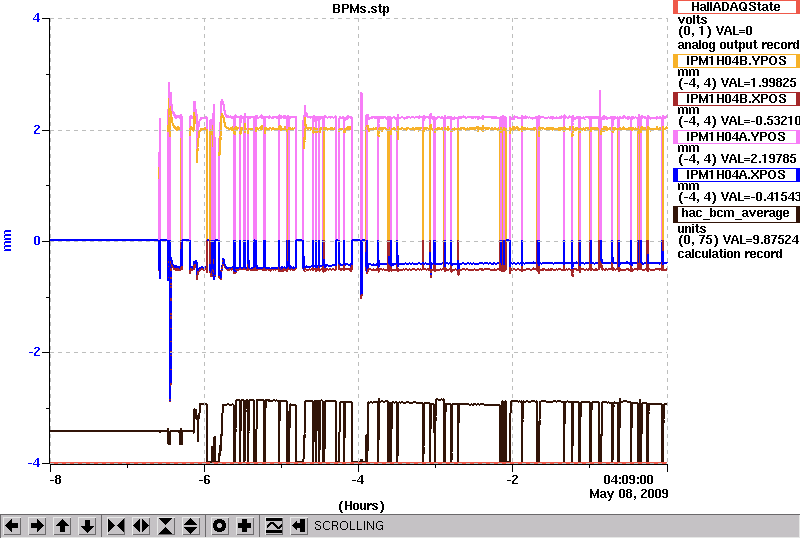
Task: Click the VAL=-0.41543 readout
Action: [x=758, y=197]
